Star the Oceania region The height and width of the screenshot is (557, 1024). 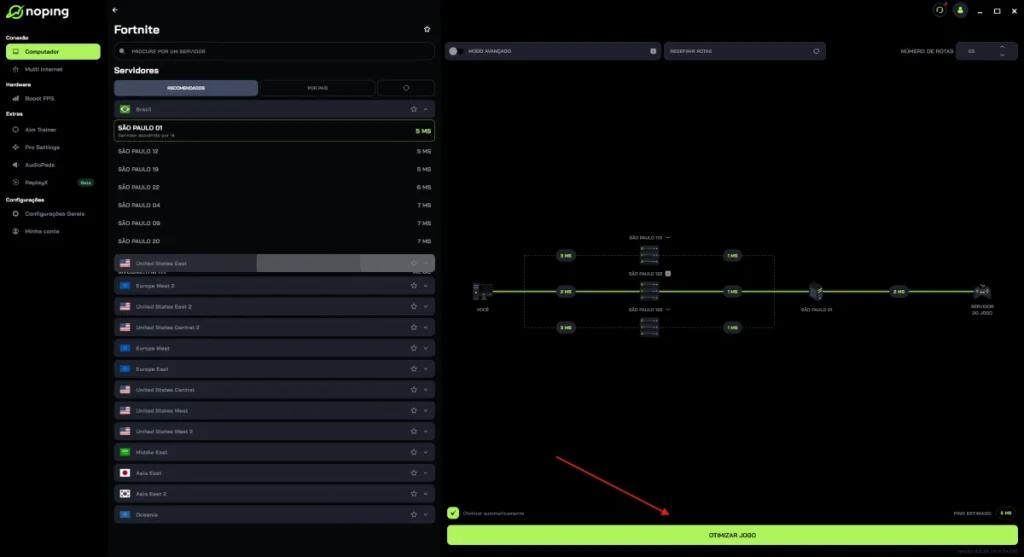point(413,515)
